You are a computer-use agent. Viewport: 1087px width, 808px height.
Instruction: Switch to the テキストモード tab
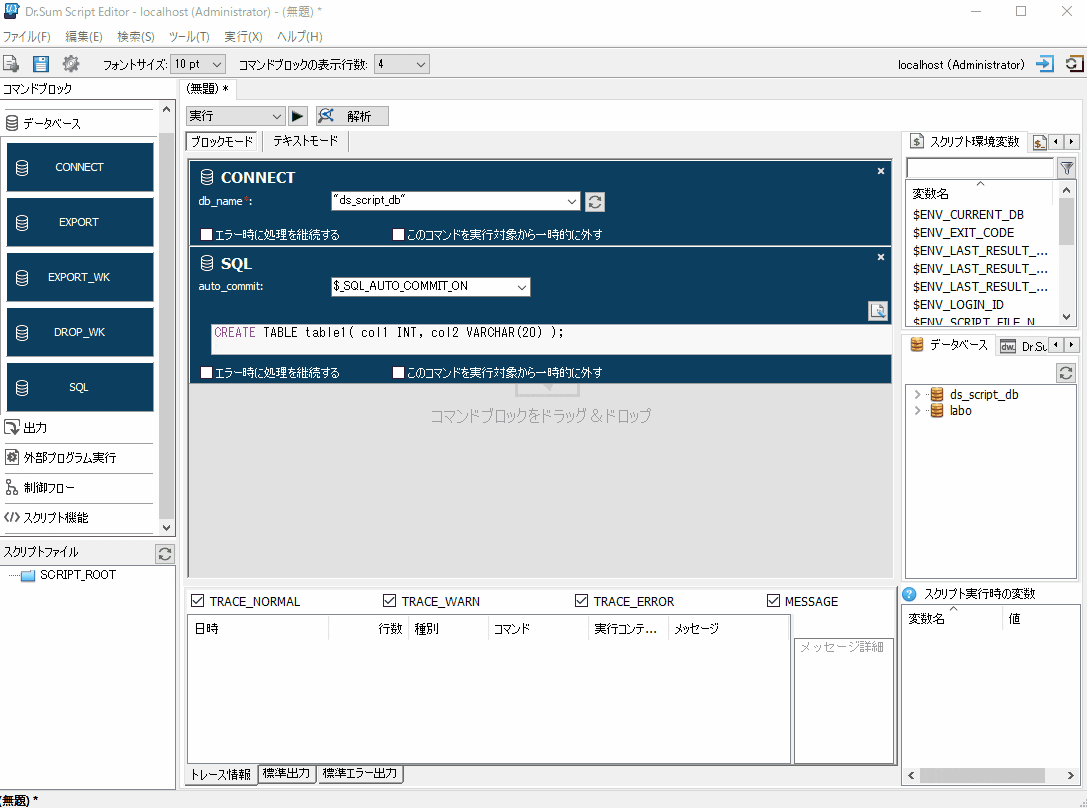pyautogui.click(x=306, y=141)
